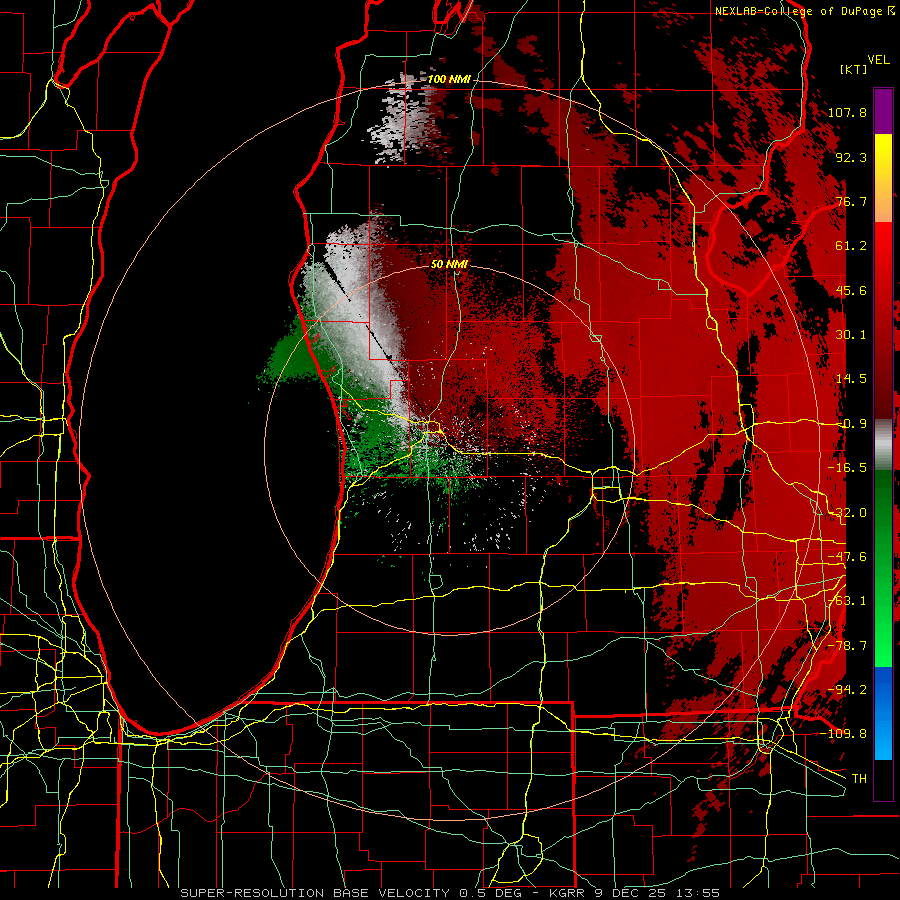Click the -63.1 legend value
This screenshot has height=900, width=900.
[x=847, y=601]
